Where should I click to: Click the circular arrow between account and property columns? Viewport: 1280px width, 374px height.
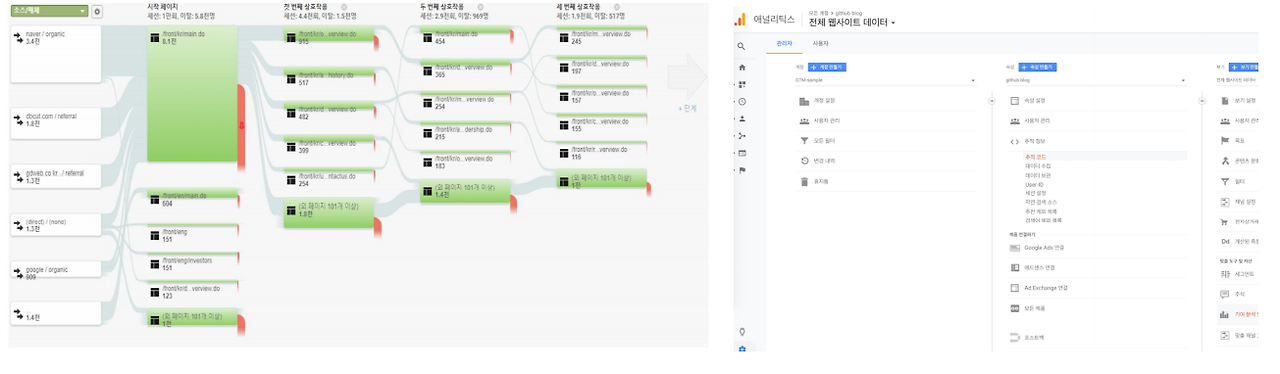coord(991,101)
